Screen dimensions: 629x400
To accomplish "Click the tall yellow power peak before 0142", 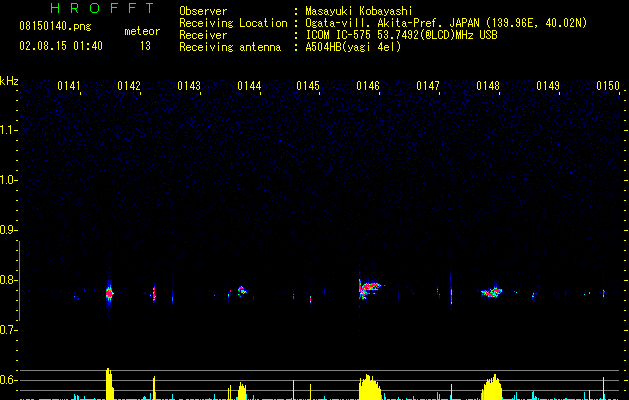I will [x=110, y=384].
